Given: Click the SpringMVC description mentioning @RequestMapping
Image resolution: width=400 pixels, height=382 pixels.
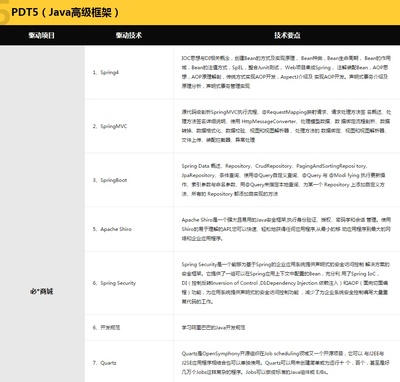Looking at the screenshot, I should 286,126.
